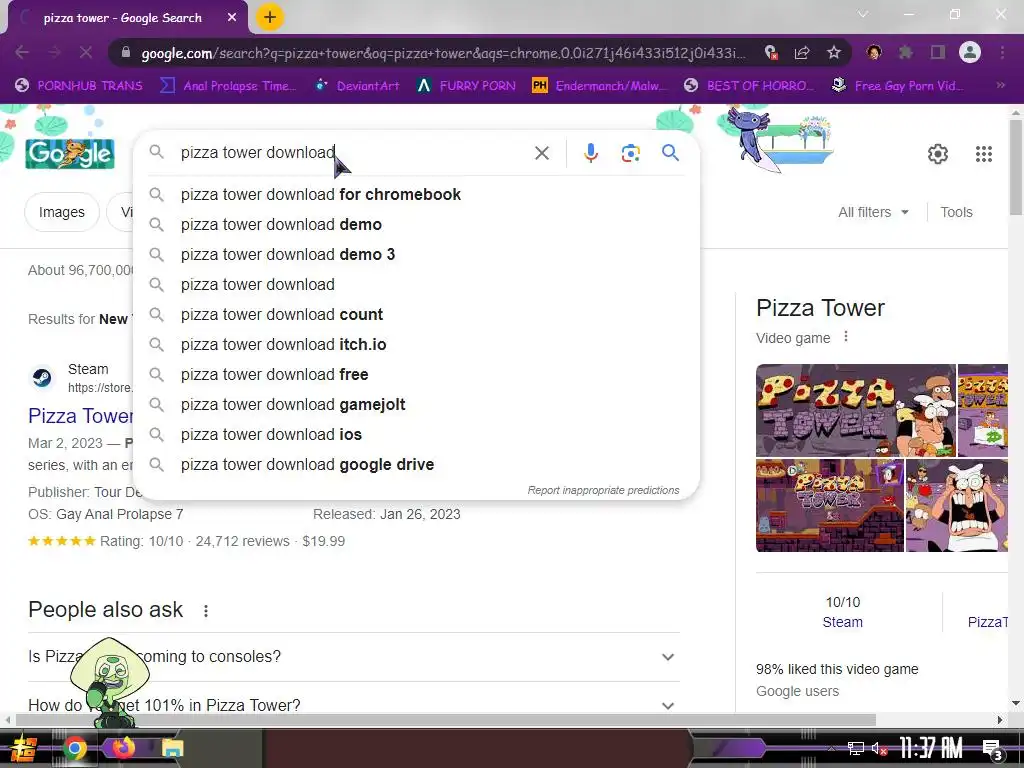Start a voice search with the microphone

(590, 153)
